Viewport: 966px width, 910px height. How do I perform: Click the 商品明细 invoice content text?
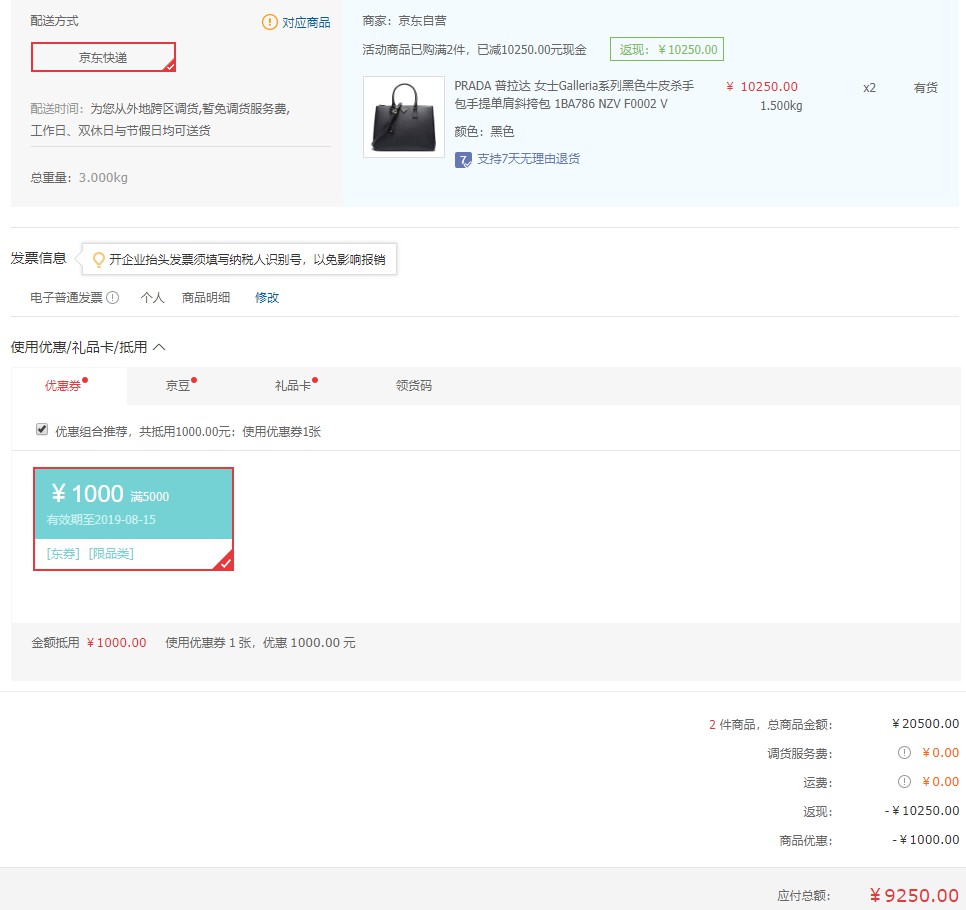[206, 298]
